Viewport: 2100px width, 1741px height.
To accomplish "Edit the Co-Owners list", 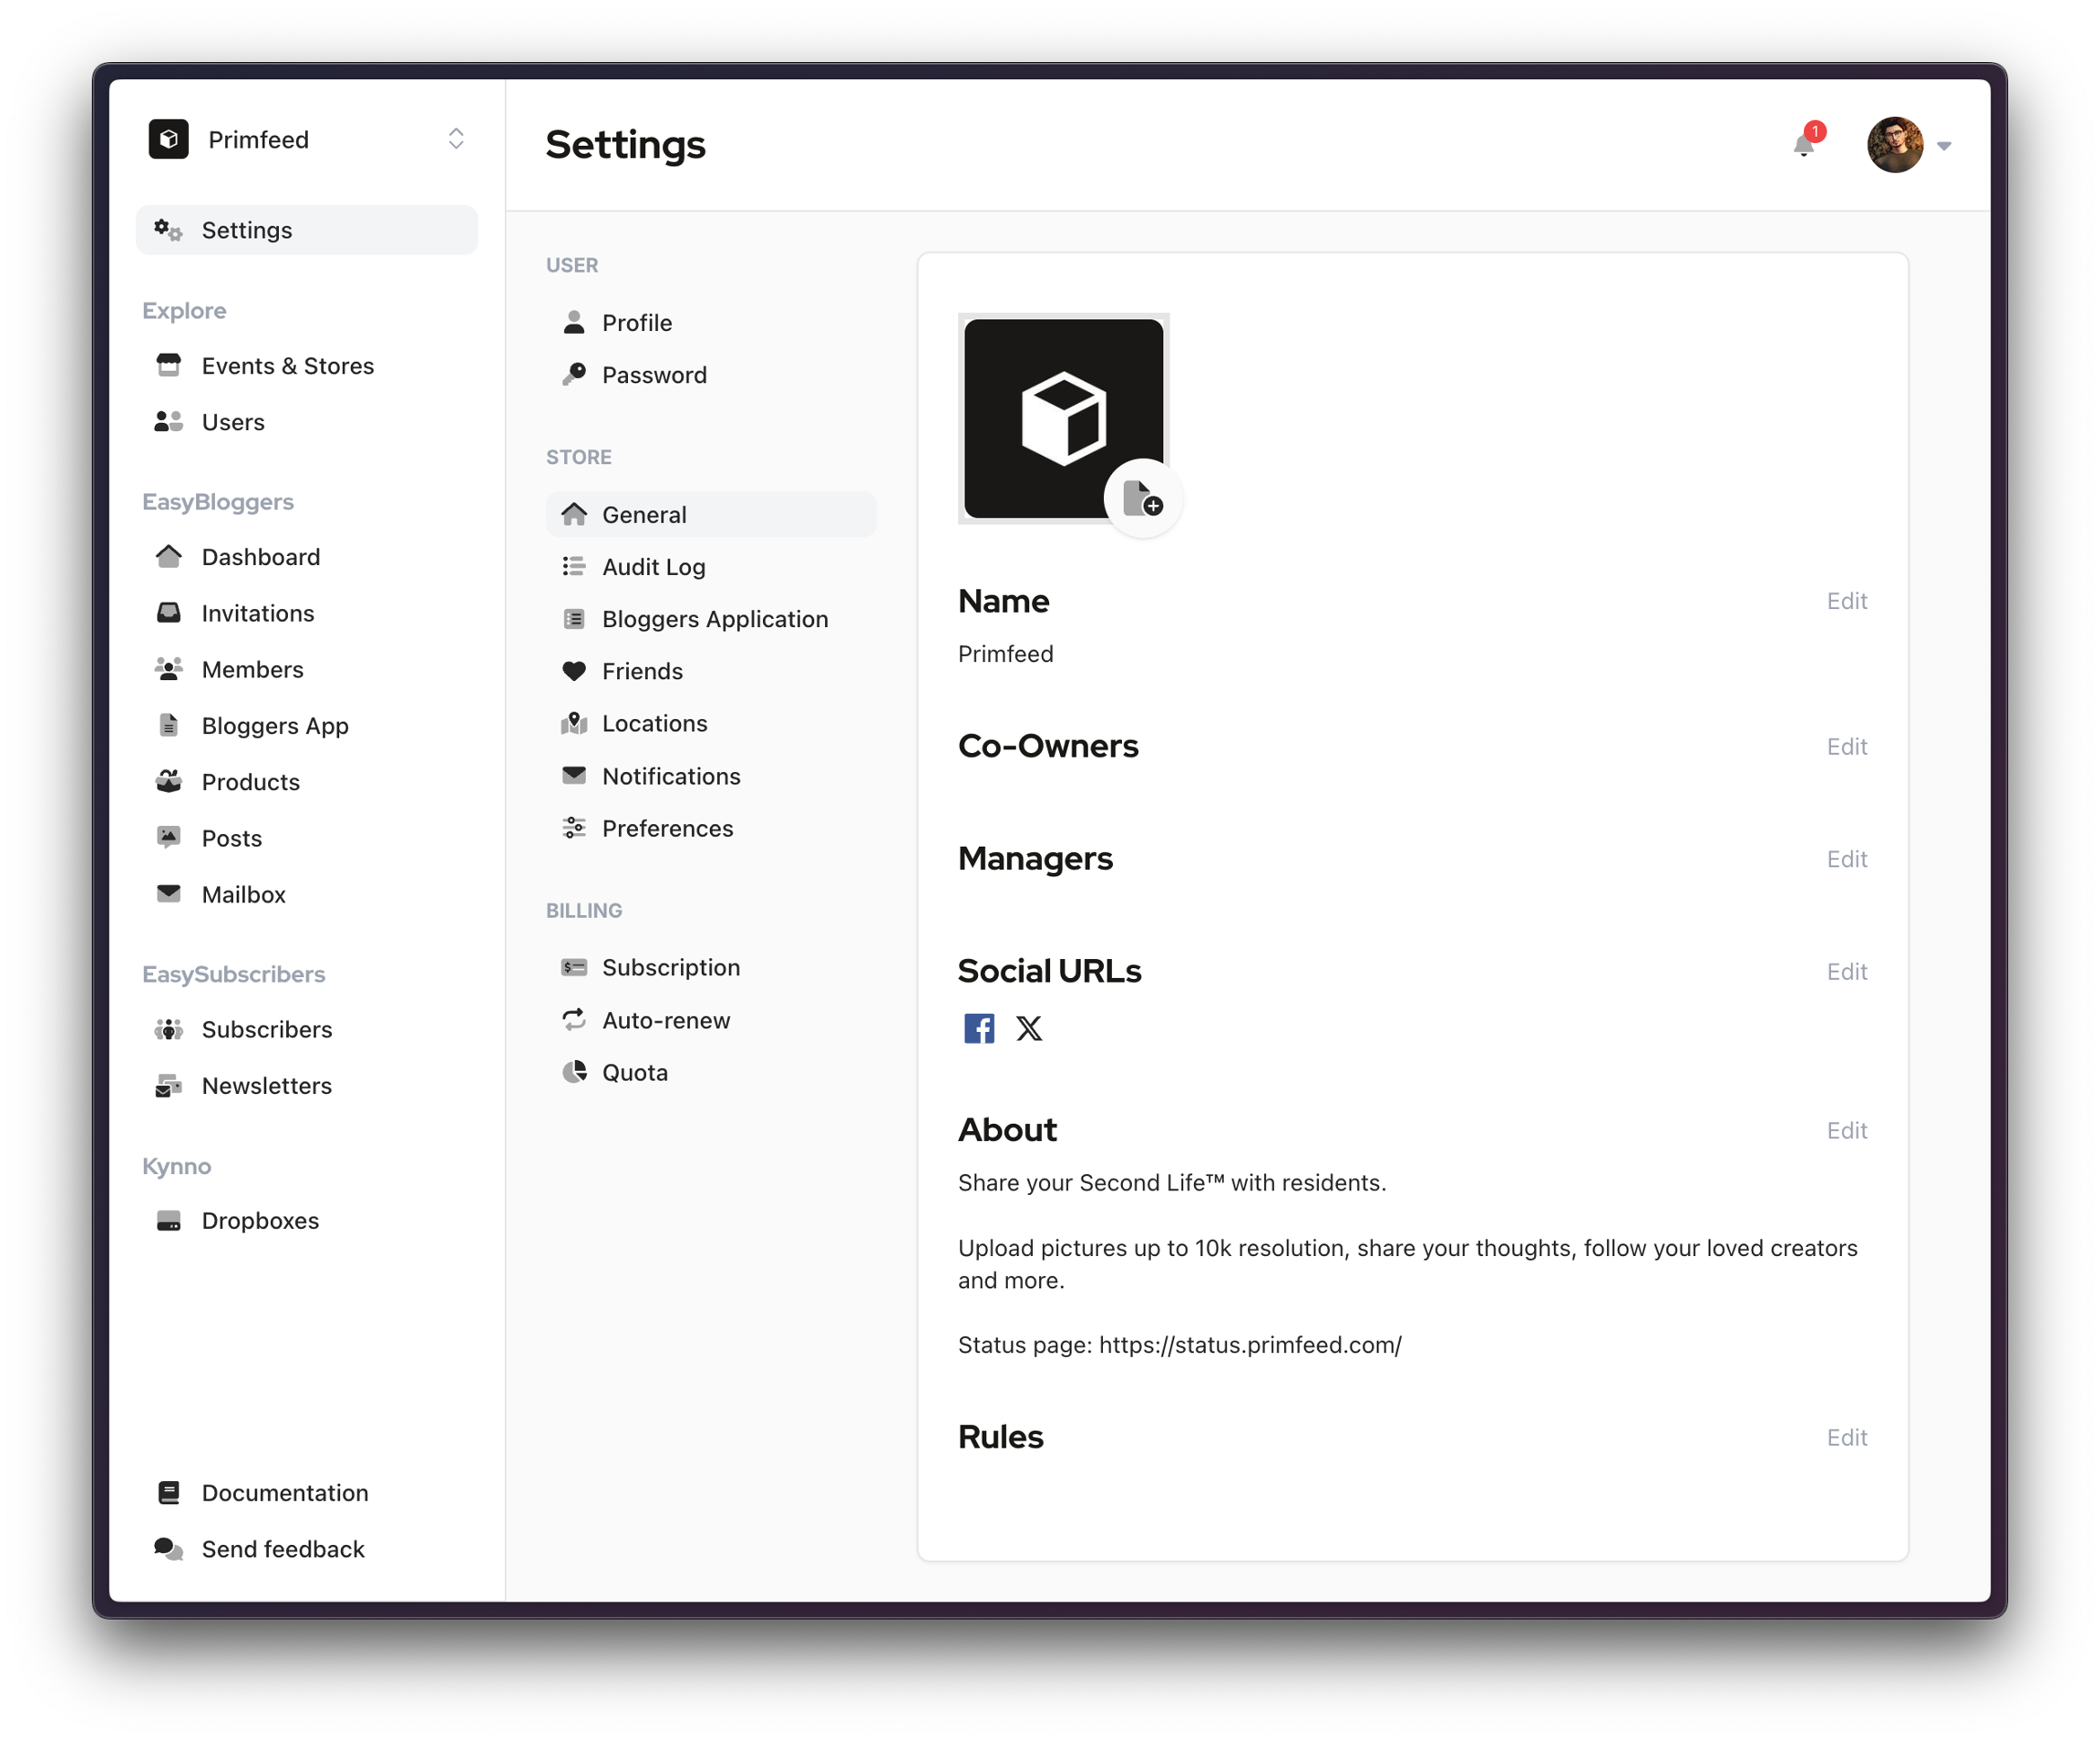I will pos(1846,747).
